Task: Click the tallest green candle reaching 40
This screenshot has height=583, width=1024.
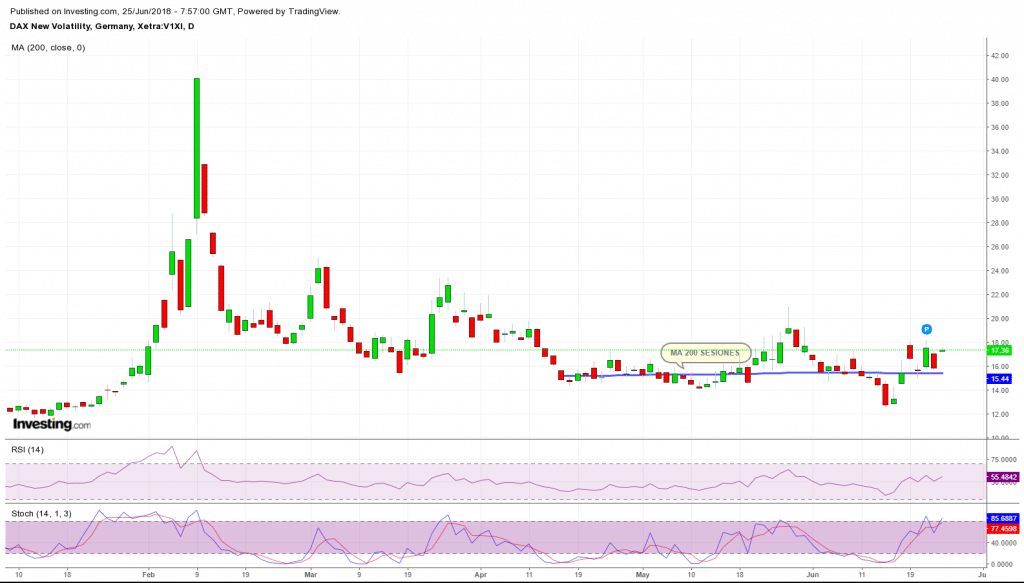Action: [x=197, y=148]
